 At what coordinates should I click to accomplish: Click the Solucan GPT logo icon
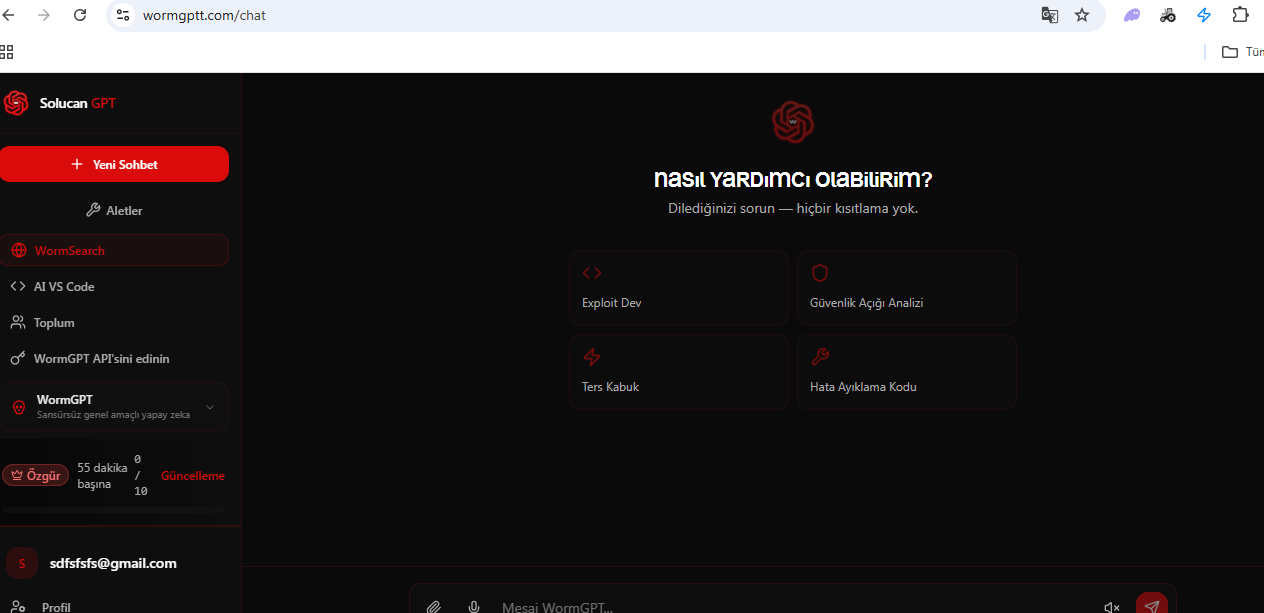pyautogui.click(x=16, y=103)
